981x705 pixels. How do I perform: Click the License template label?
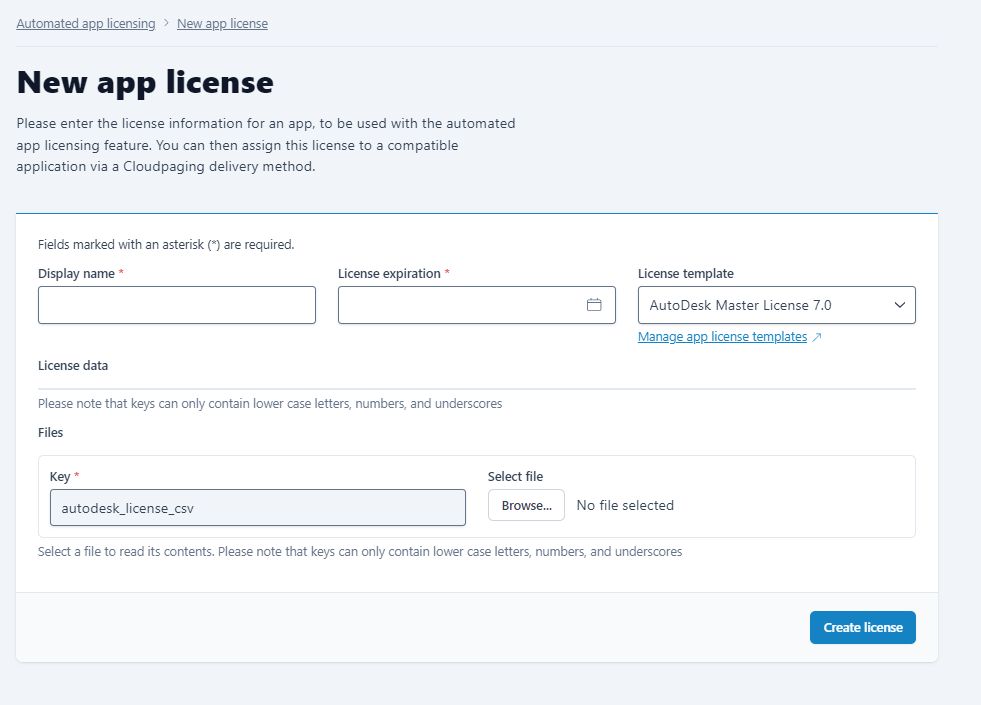(x=685, y=274)
